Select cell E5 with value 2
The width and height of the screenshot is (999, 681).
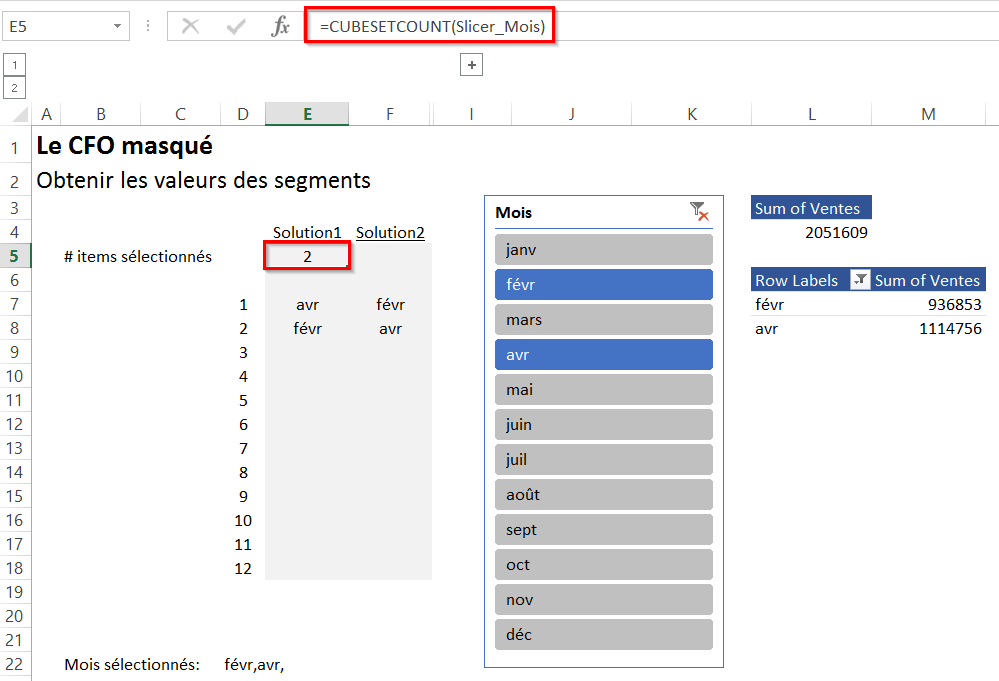[x=307, y=256]
